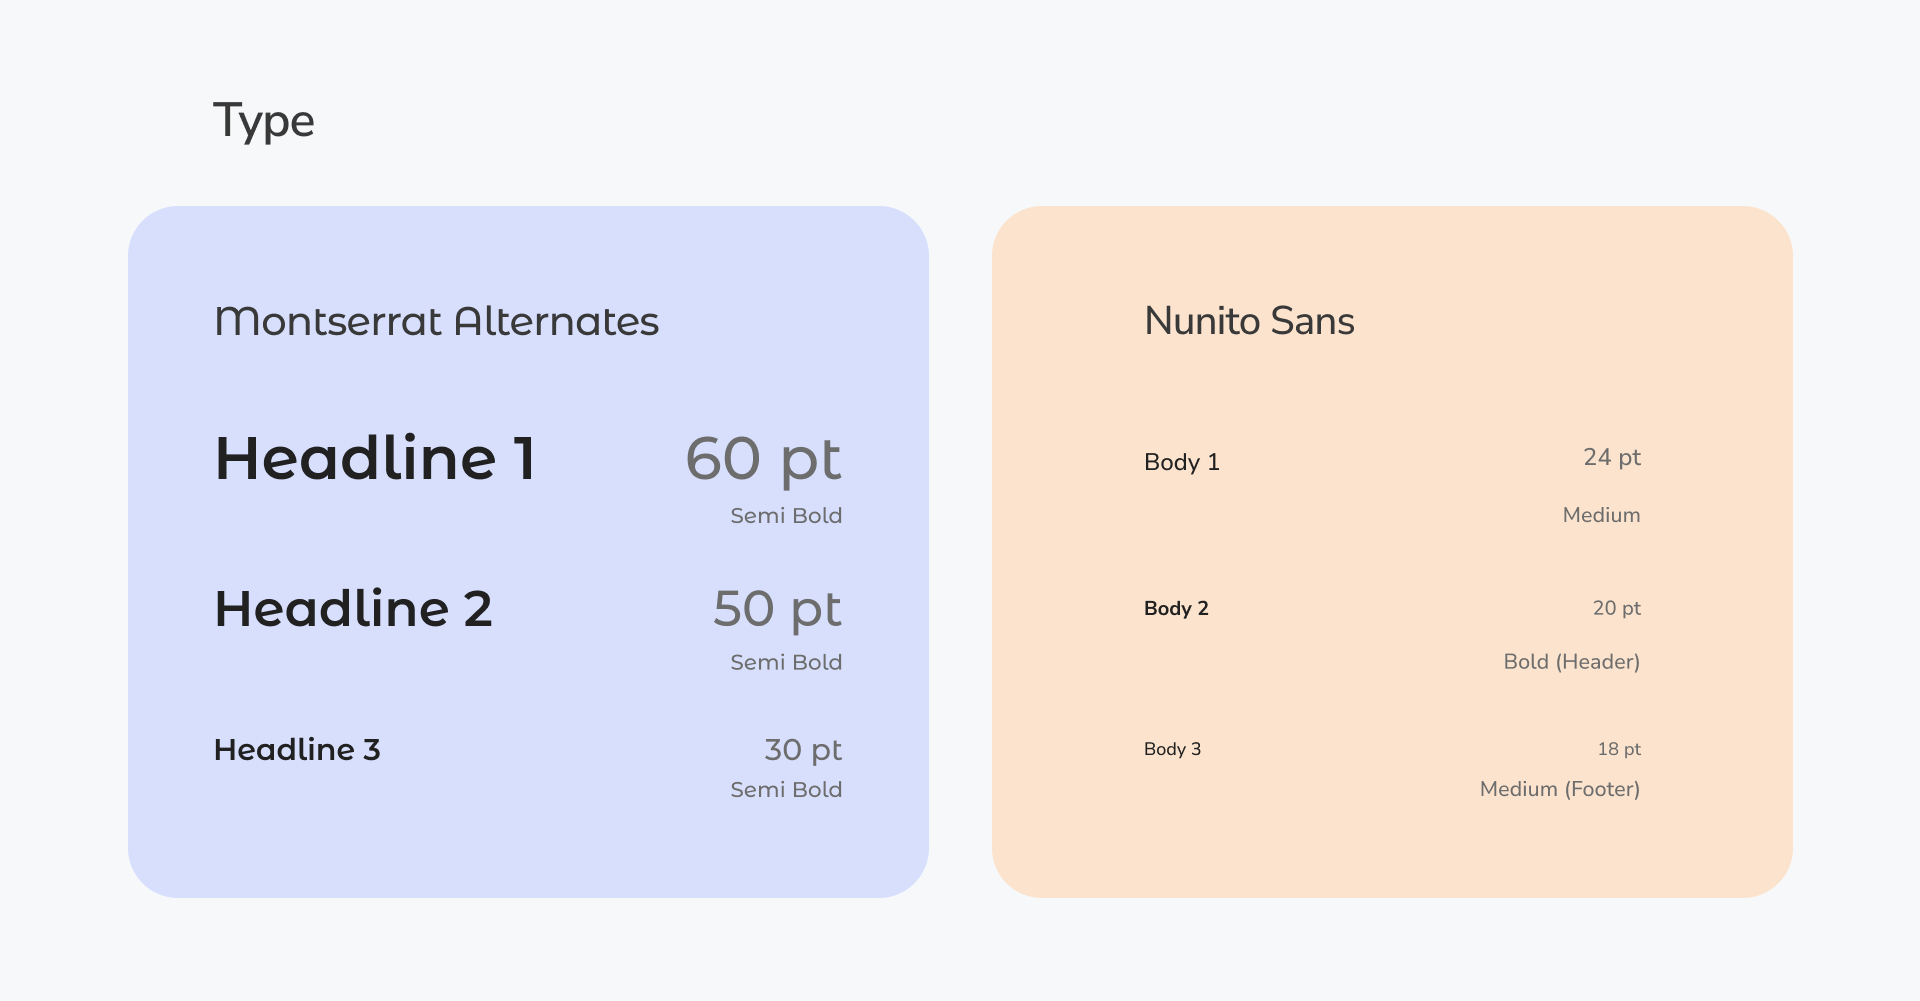The image size is (1920, 1001).
Task: Click the "Type" page title
Action: coord(264,122)
